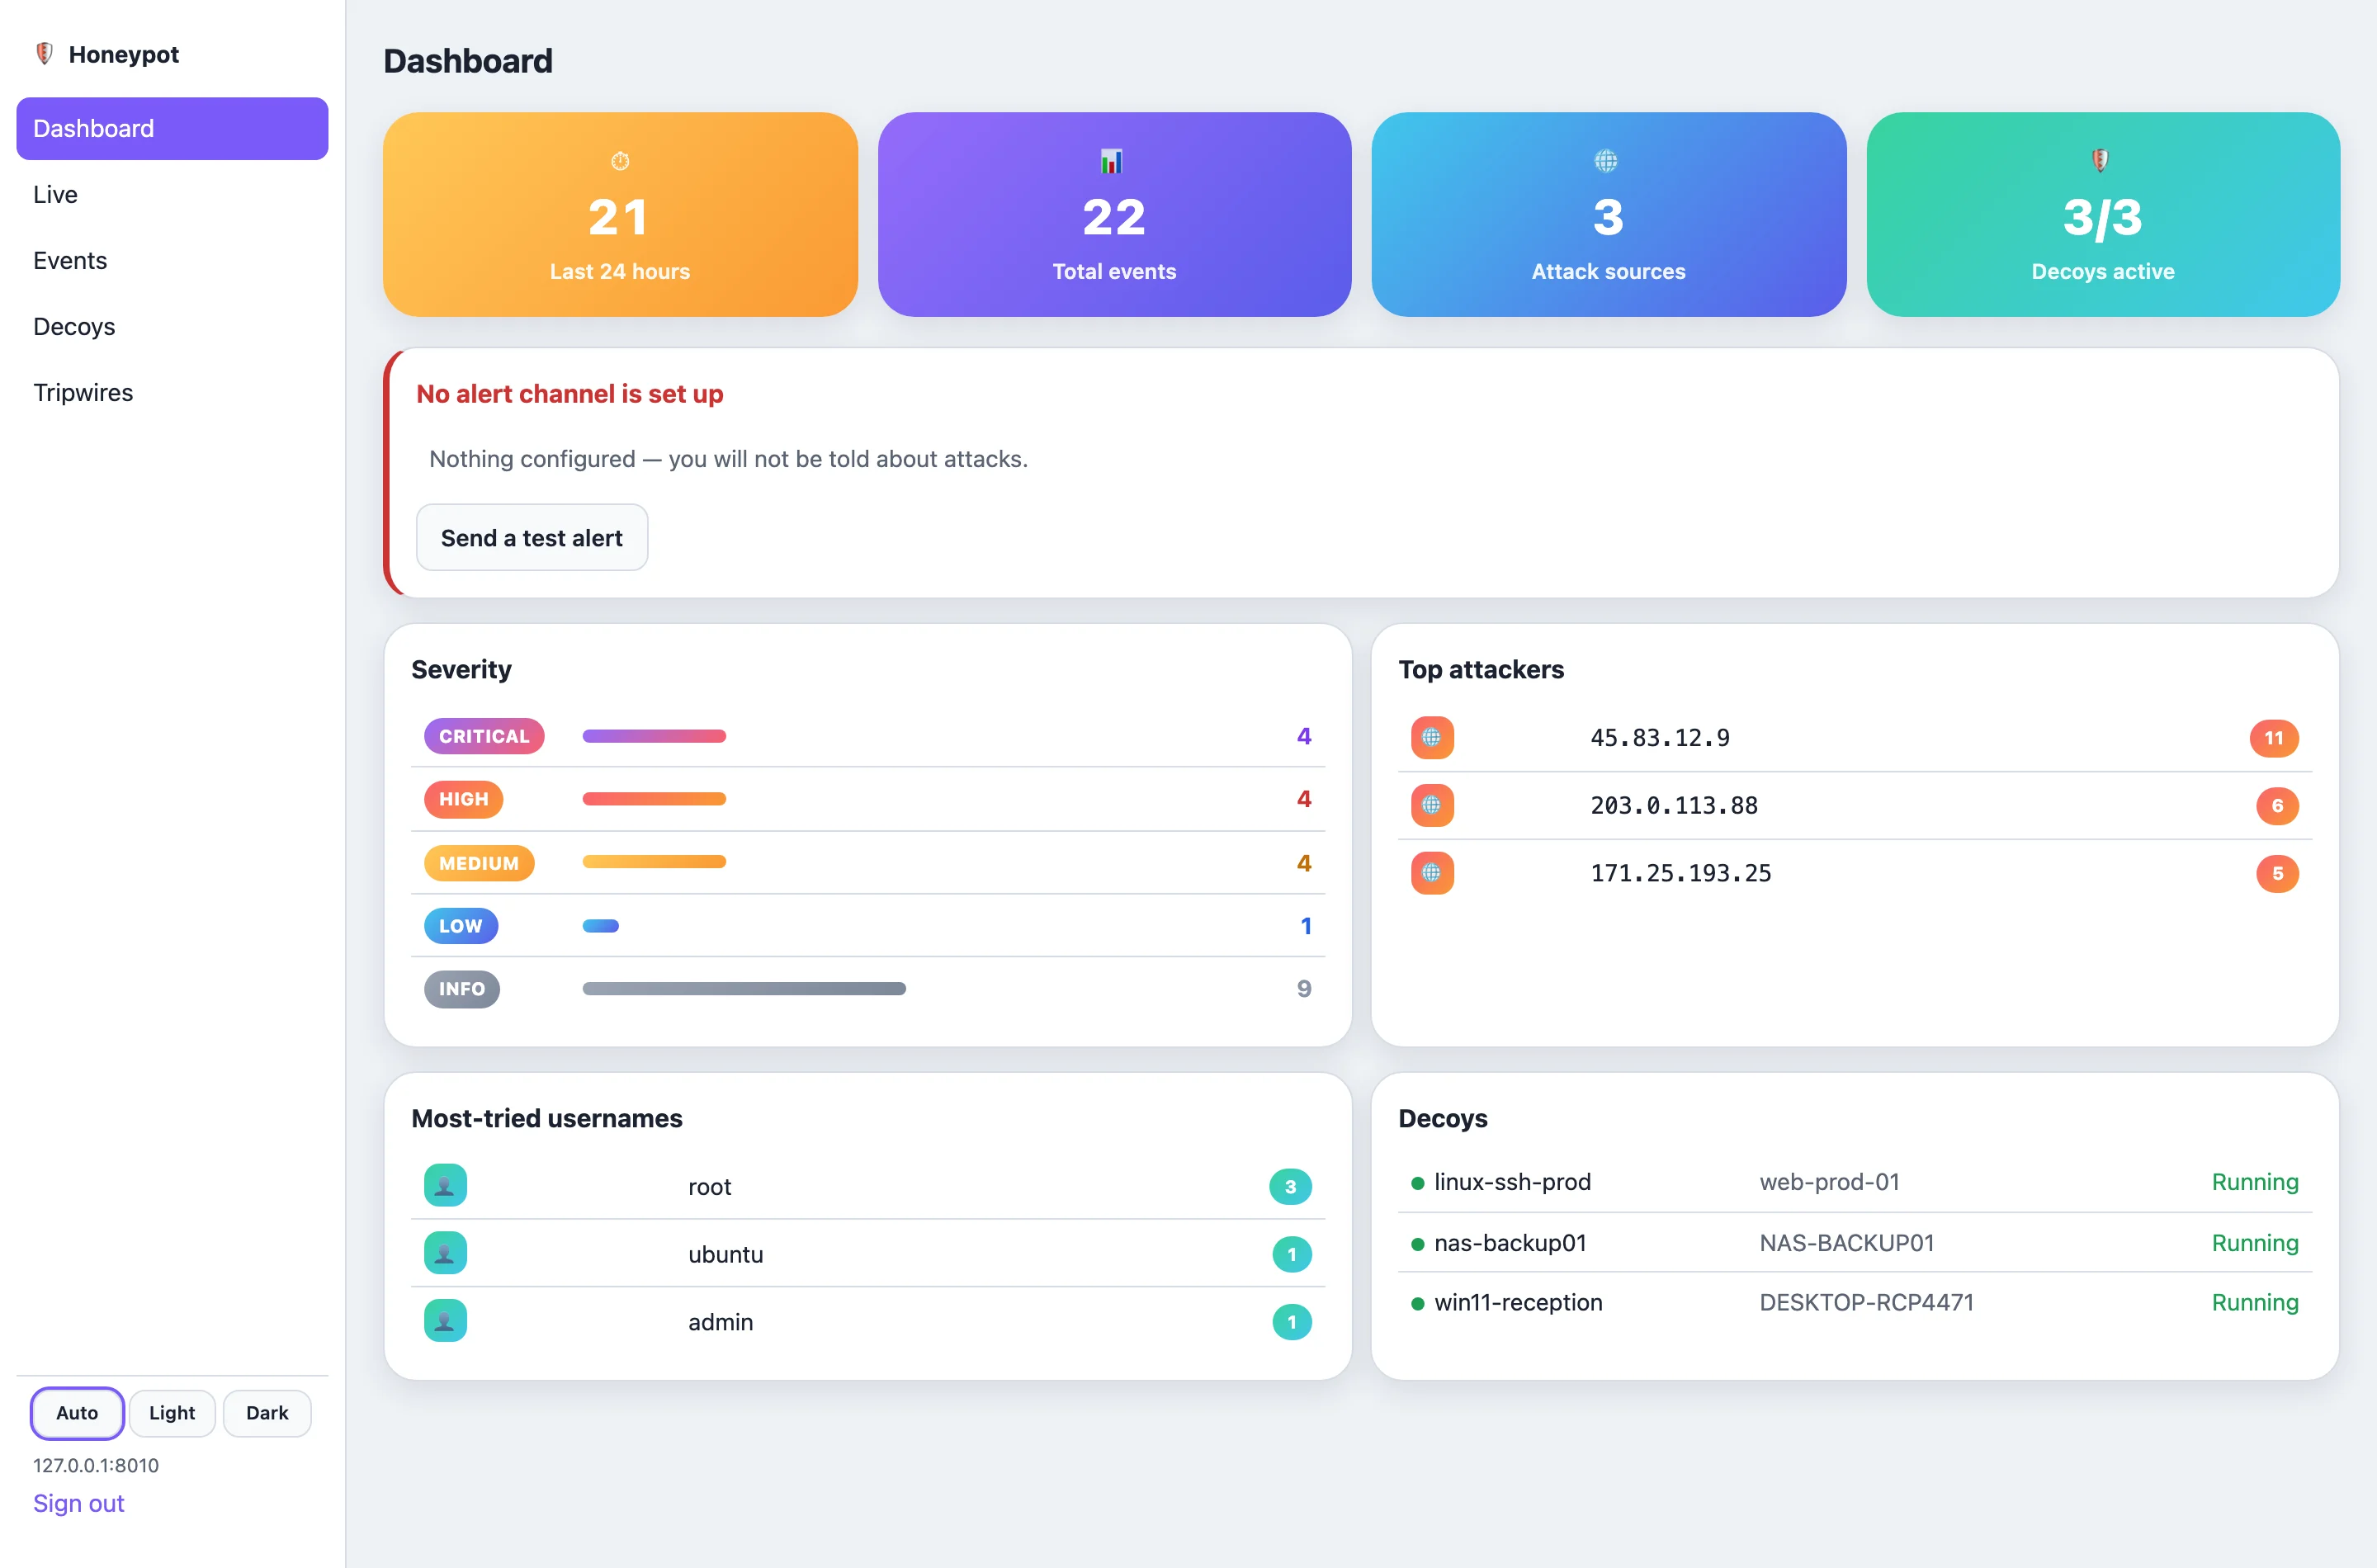Image resolution: width=2377 pixels, height=1568 pixels.
Task: Click the MEDIUM severity orange bar
Action: point(654,862)
